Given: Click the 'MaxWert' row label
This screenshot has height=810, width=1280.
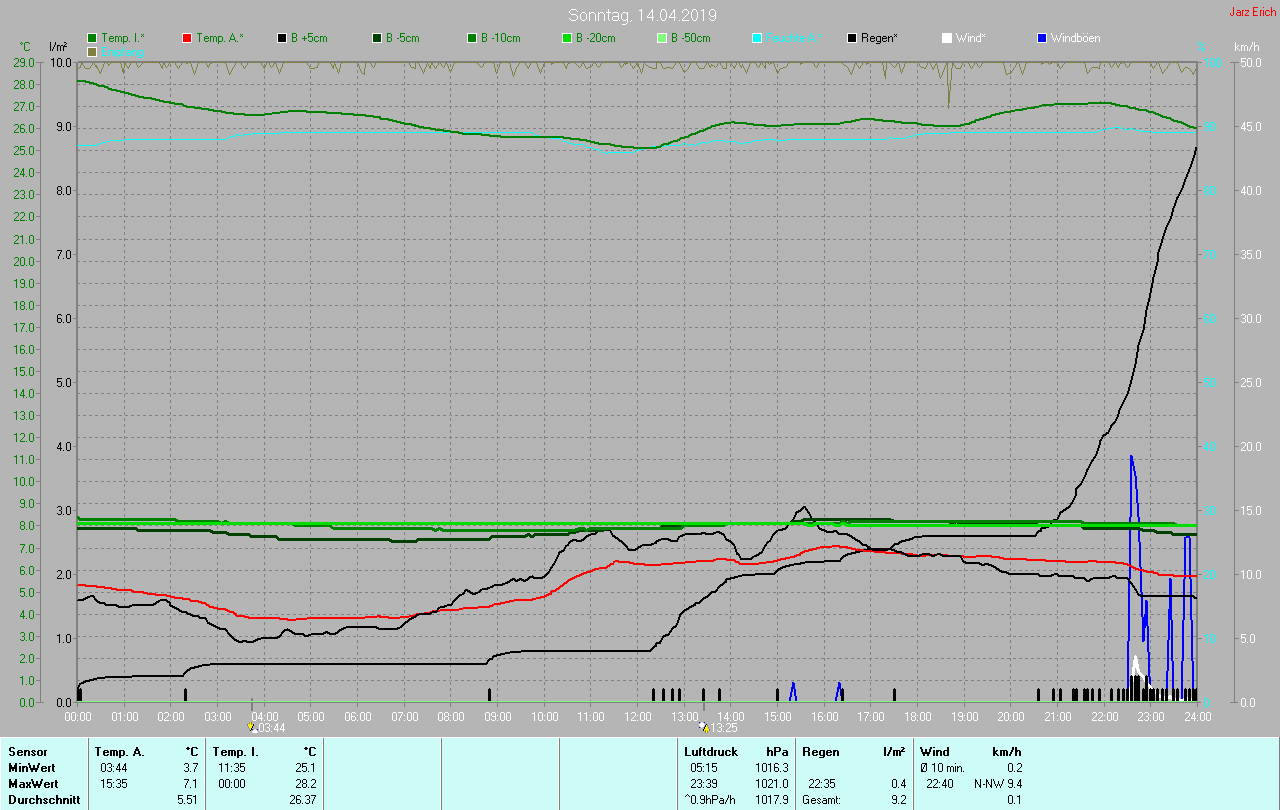Looking at the screenshot, I should (x=32, y=783).
